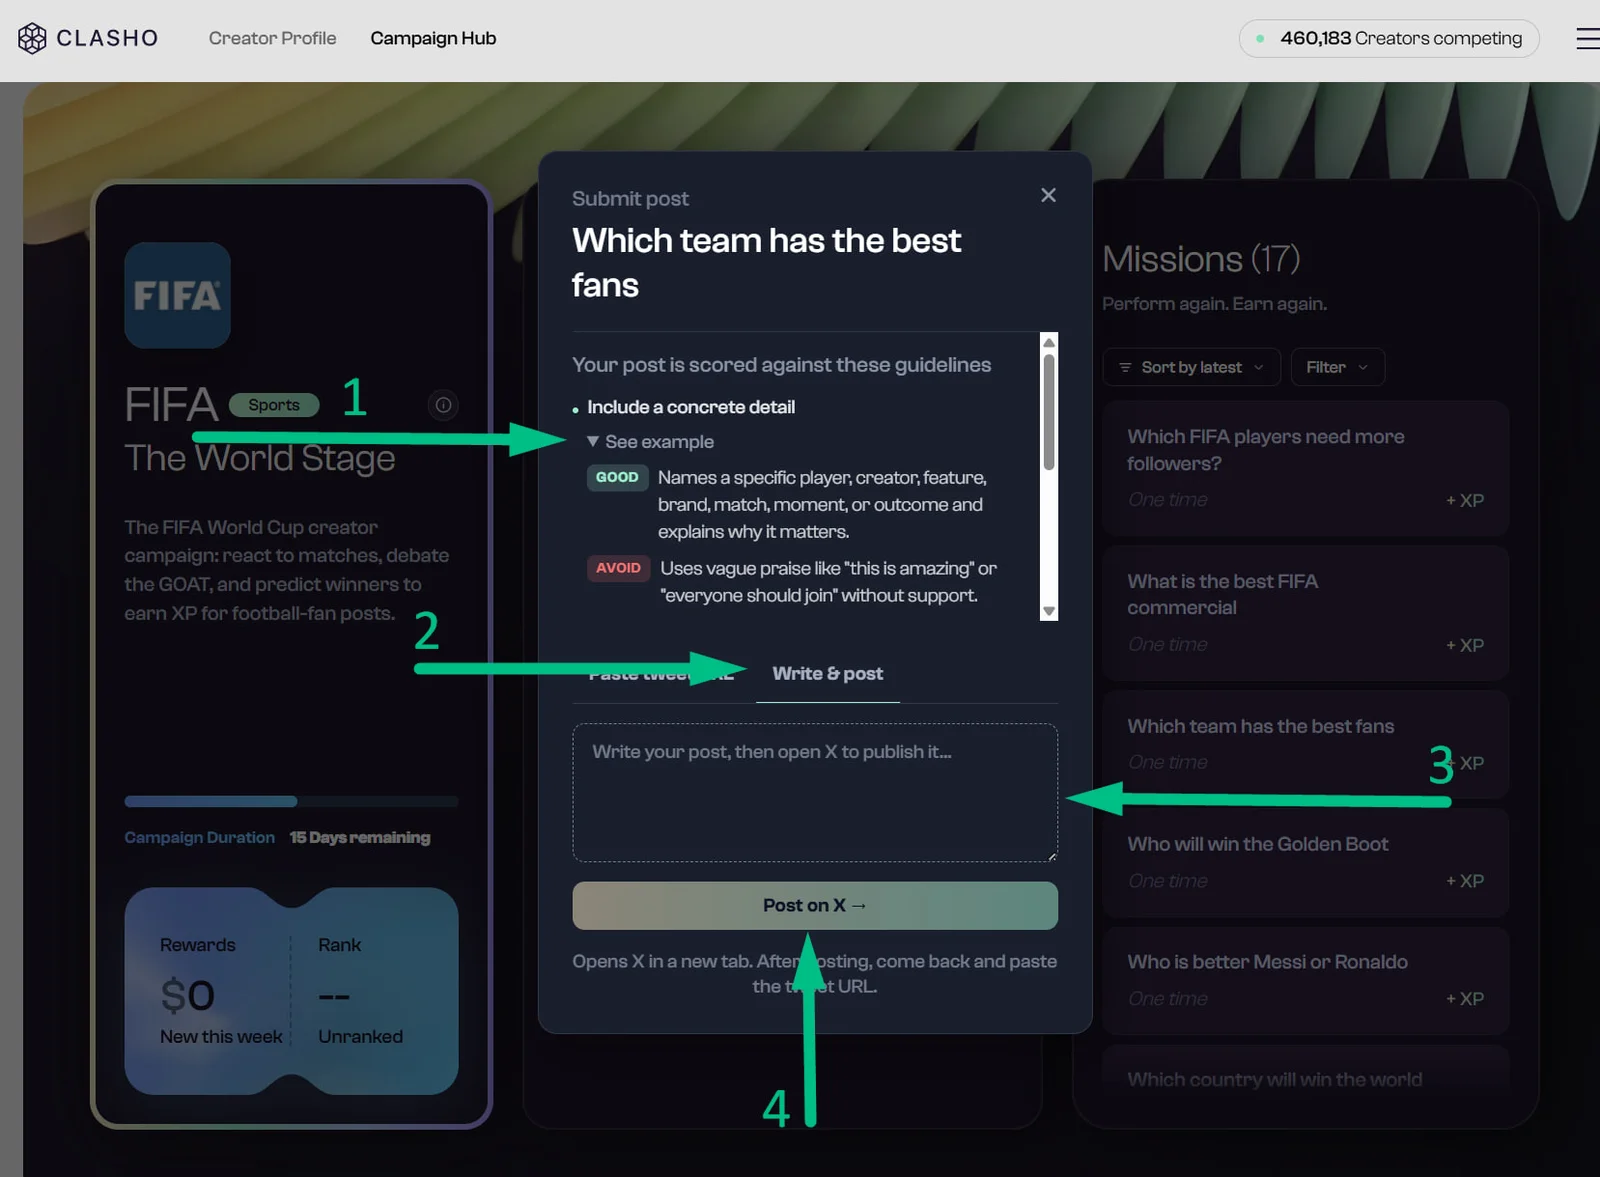Click the Sports category tag
The image size is (1600, 1177).
coord(274,405)
